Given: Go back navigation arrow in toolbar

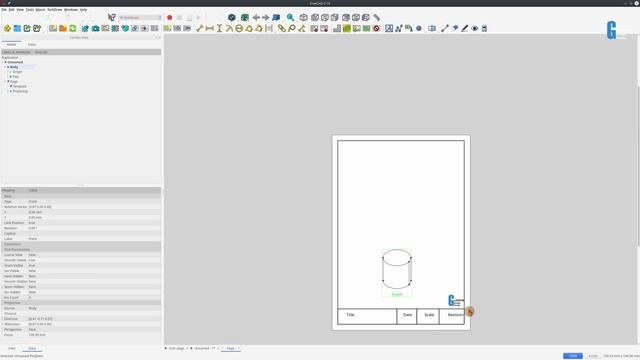Looking at the screenshot, I should coord(256,17).
